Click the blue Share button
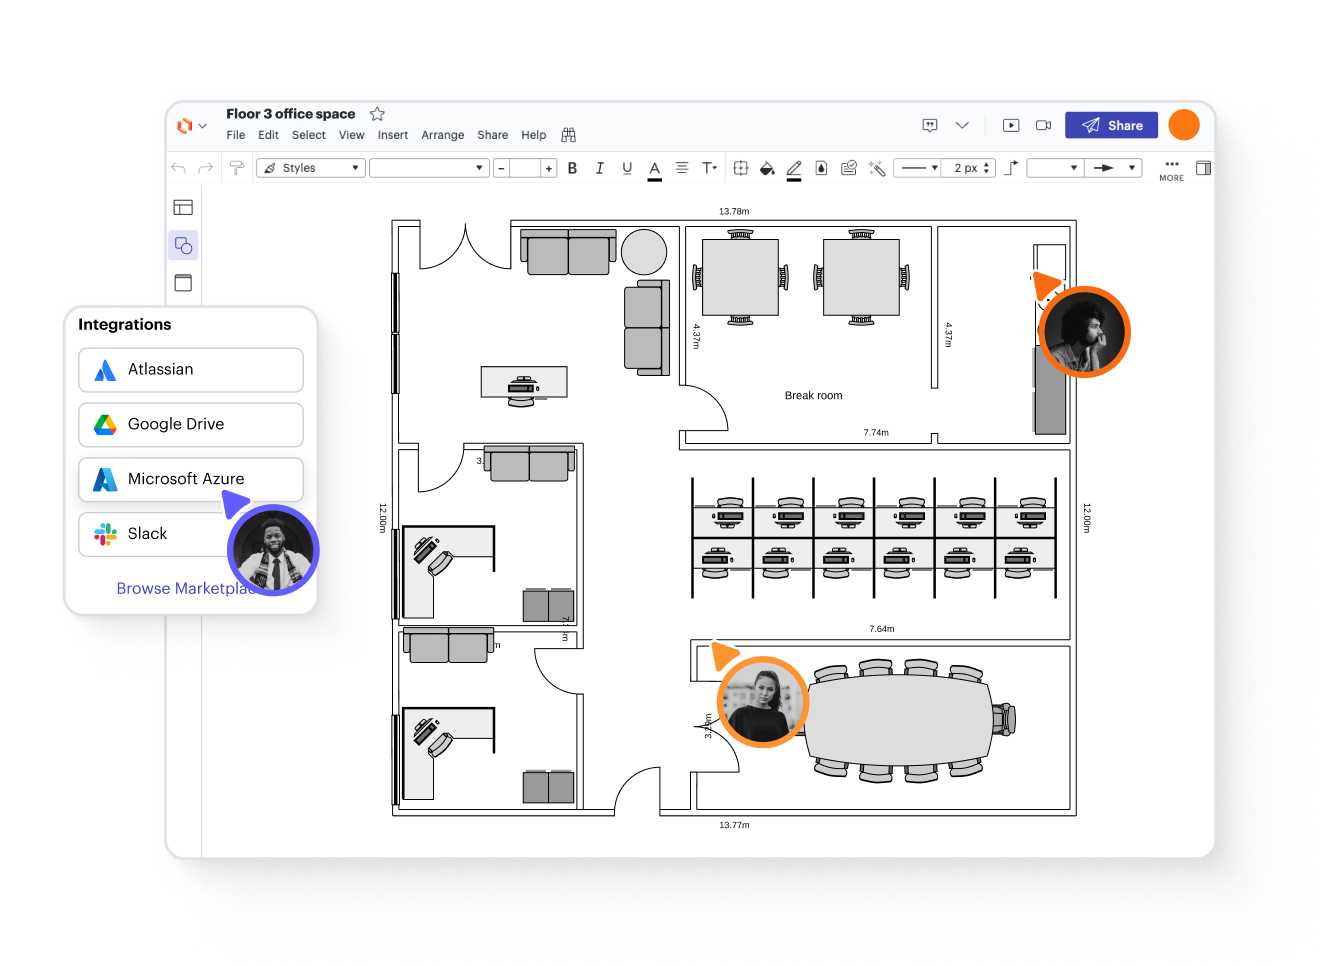The width and height of the screenshot is (1322, 966). 1111,125
